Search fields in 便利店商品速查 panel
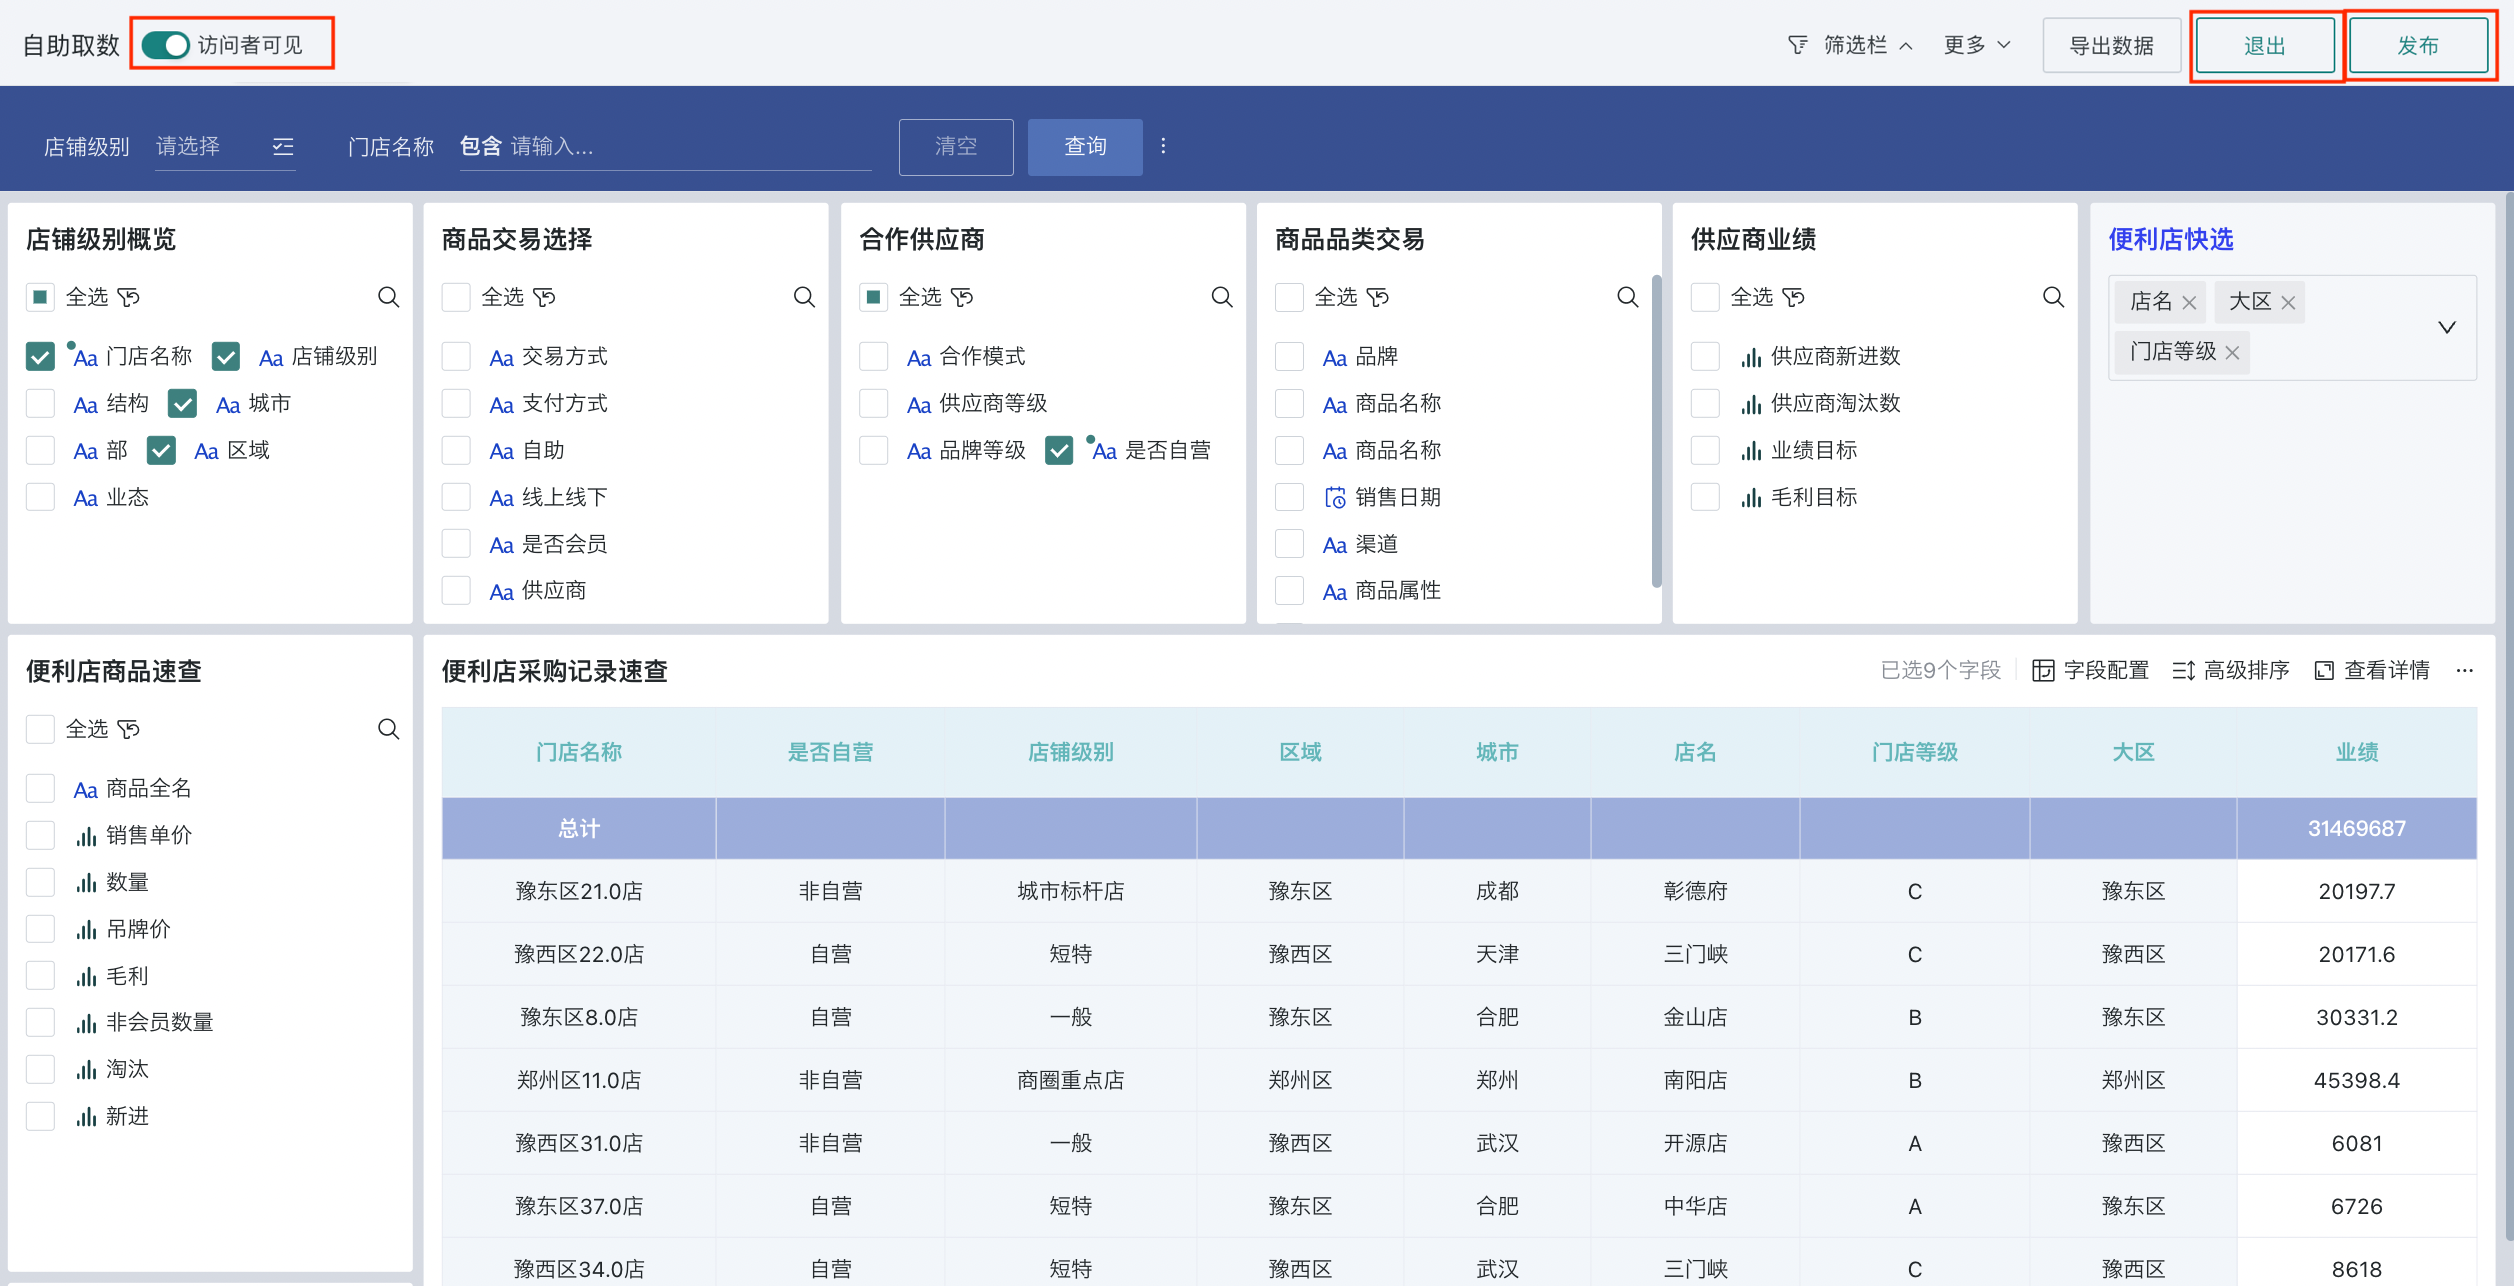 pyautogui.click(x=388, y=729)
